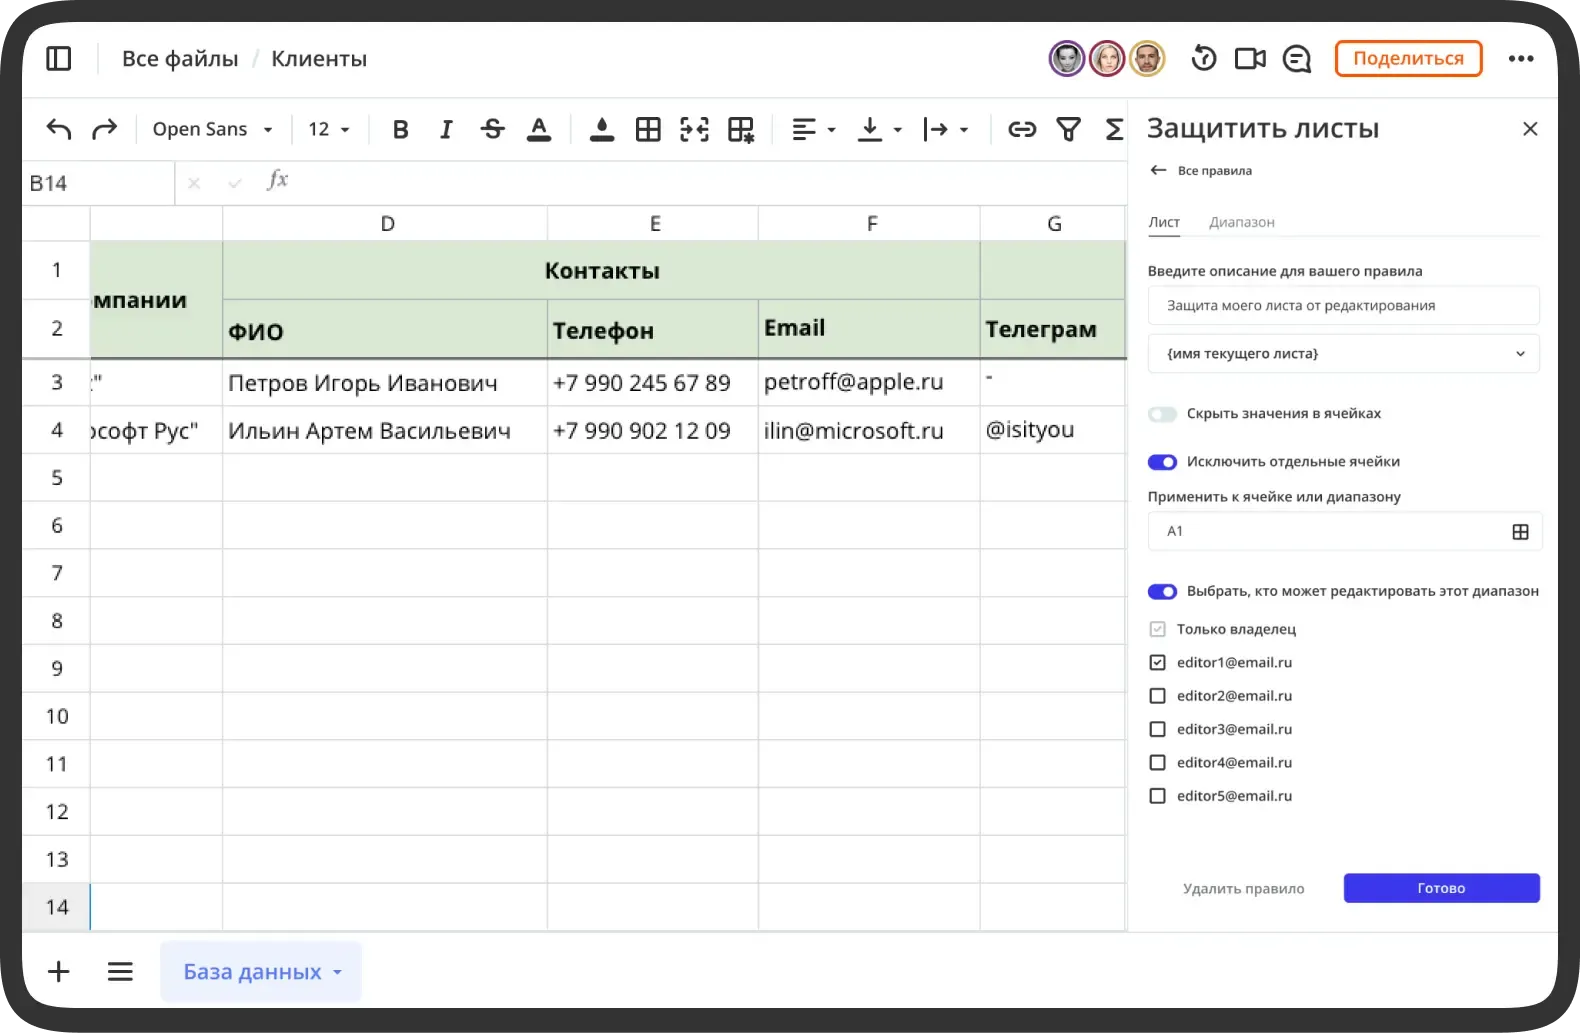Enable hide values in cells toggle

pyautogui.click(x=1162, y=414)
